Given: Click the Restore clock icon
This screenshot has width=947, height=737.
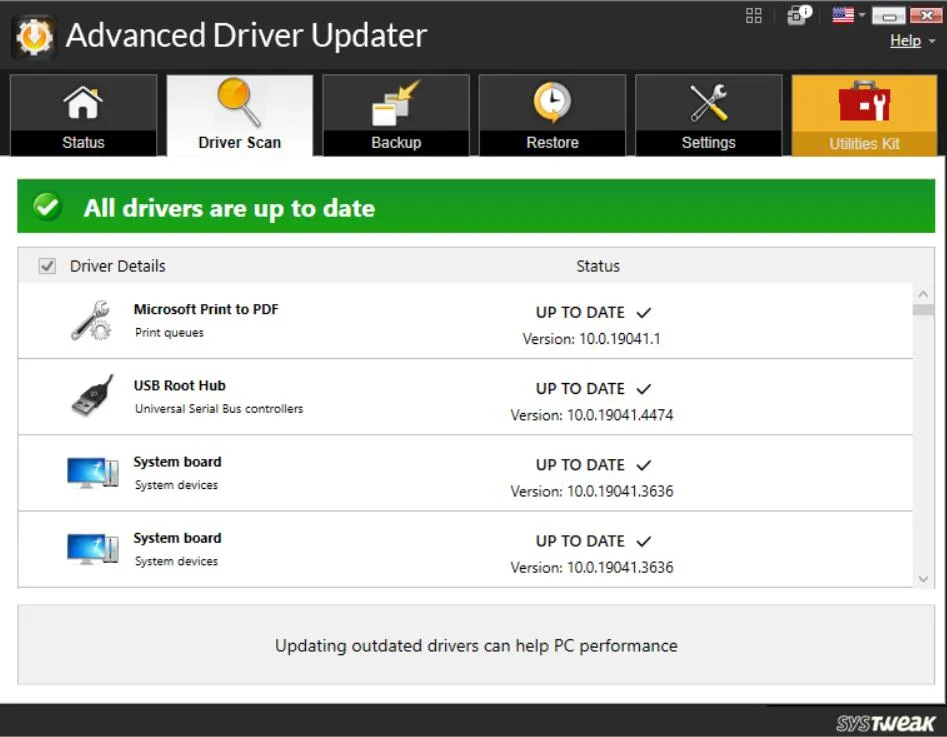Looking at the screenshot, I should (x=552, y=103).
